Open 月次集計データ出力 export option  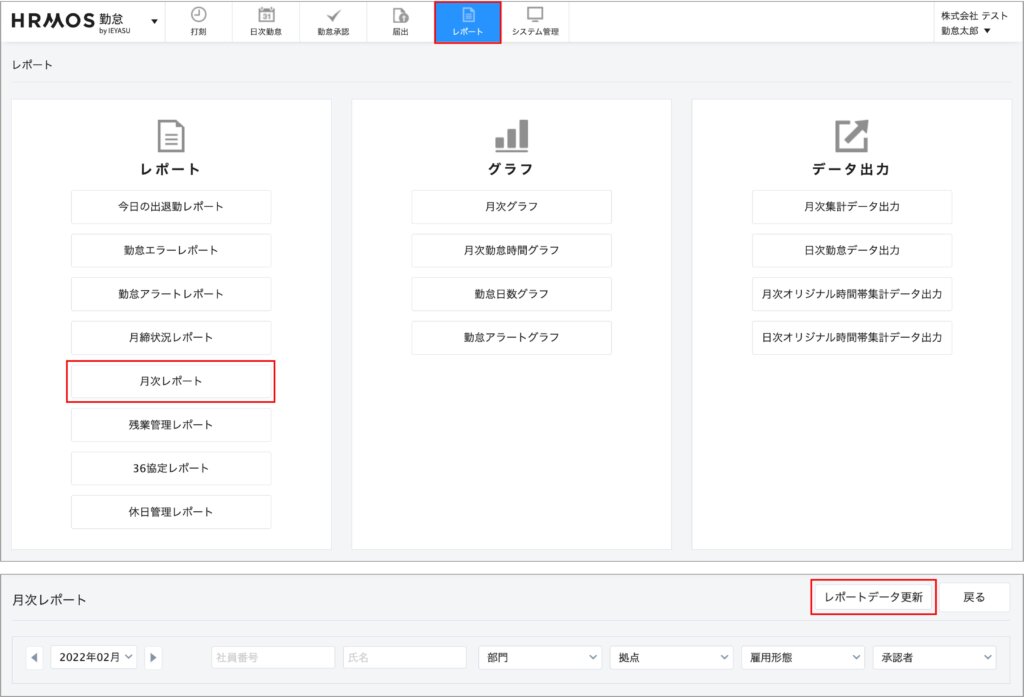(x=851, y=207)
